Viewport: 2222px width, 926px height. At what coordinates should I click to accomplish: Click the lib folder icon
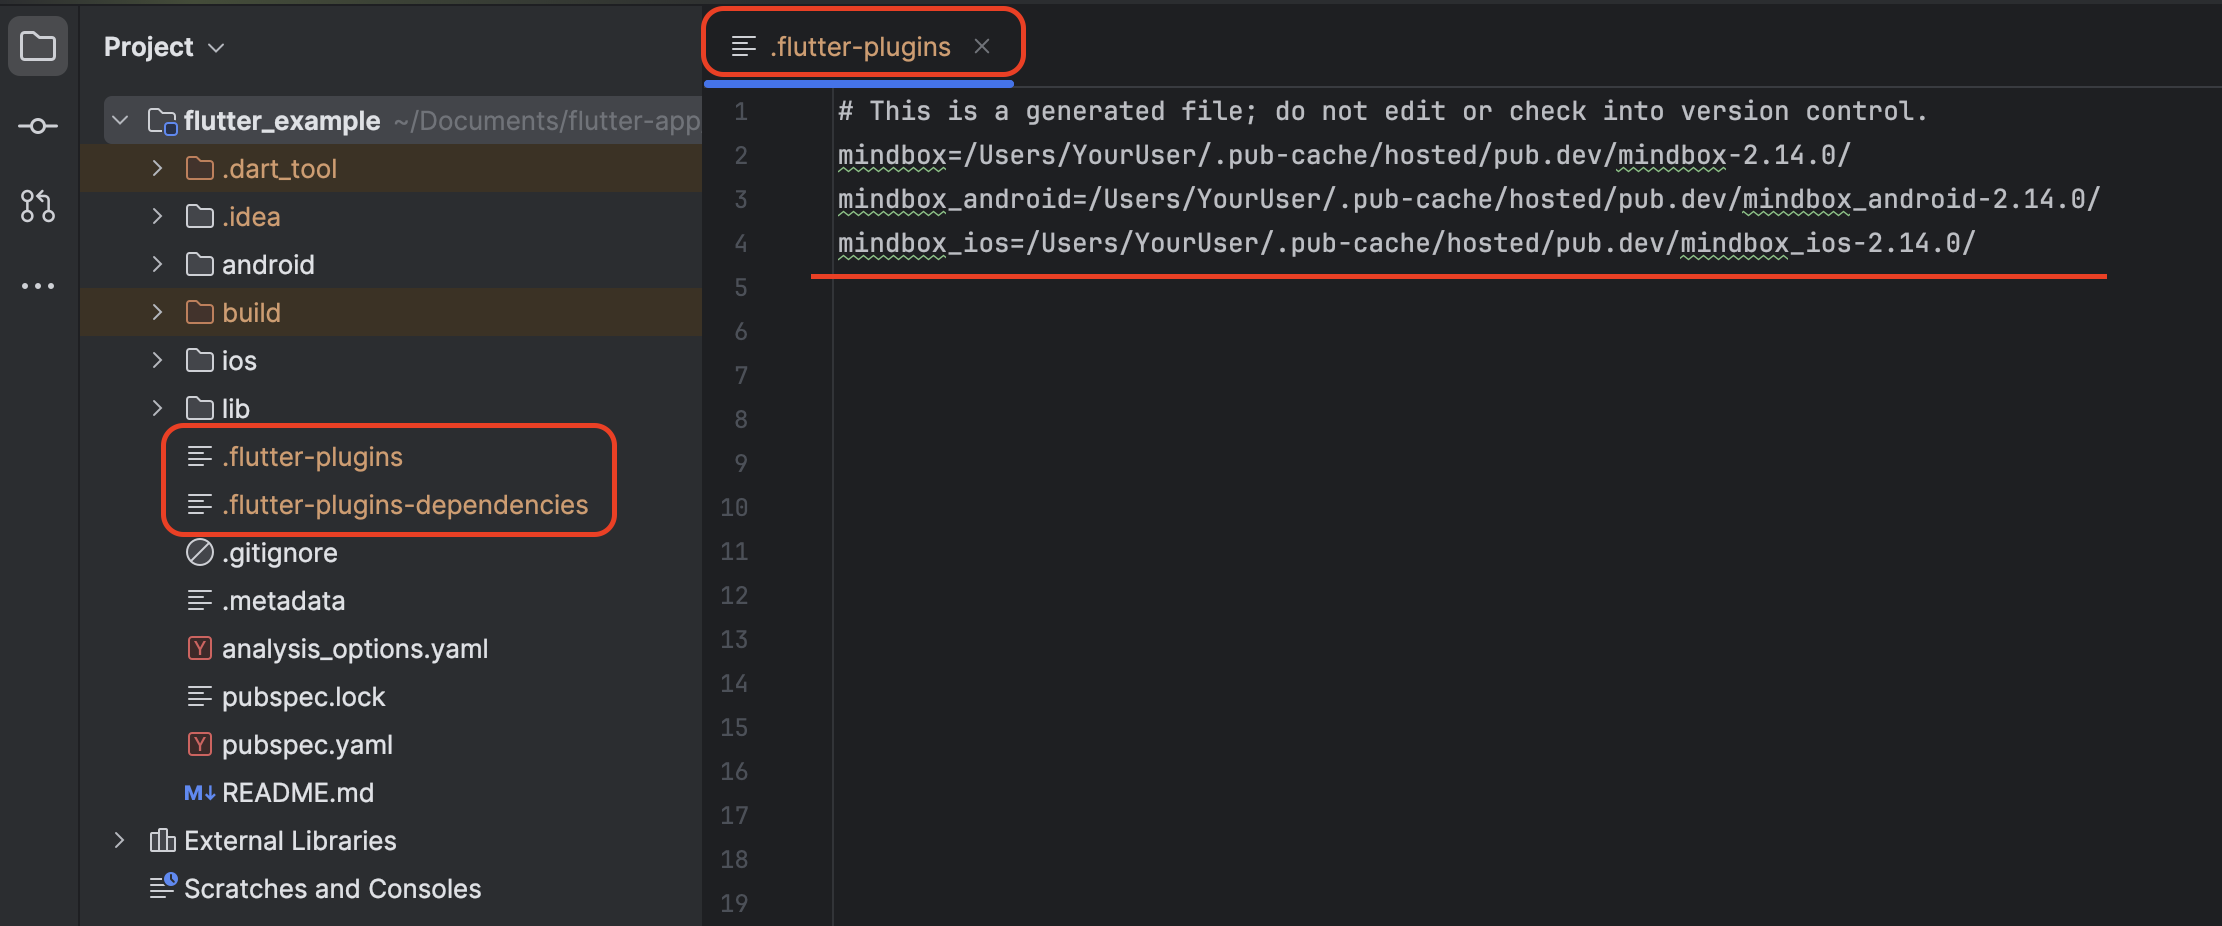[200, 409]
